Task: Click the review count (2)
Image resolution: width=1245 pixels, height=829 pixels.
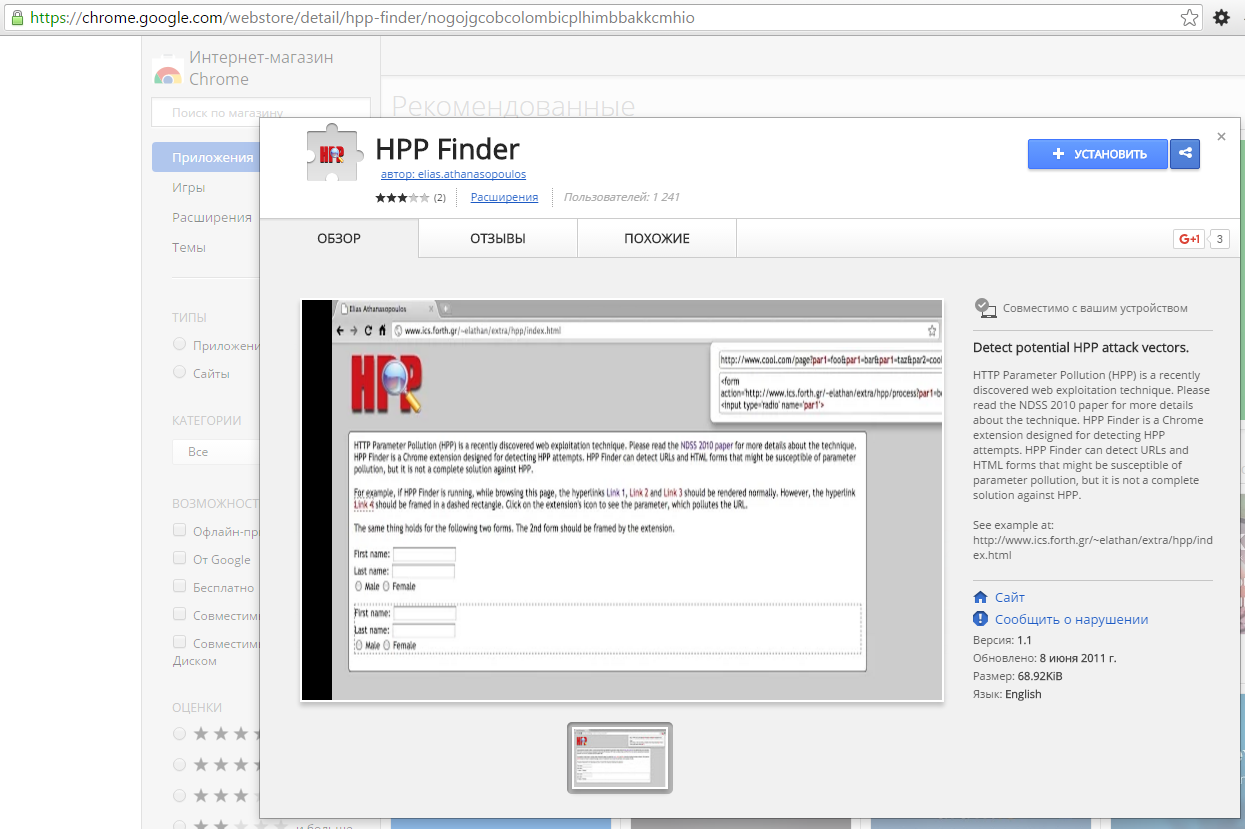Action: 439,198
